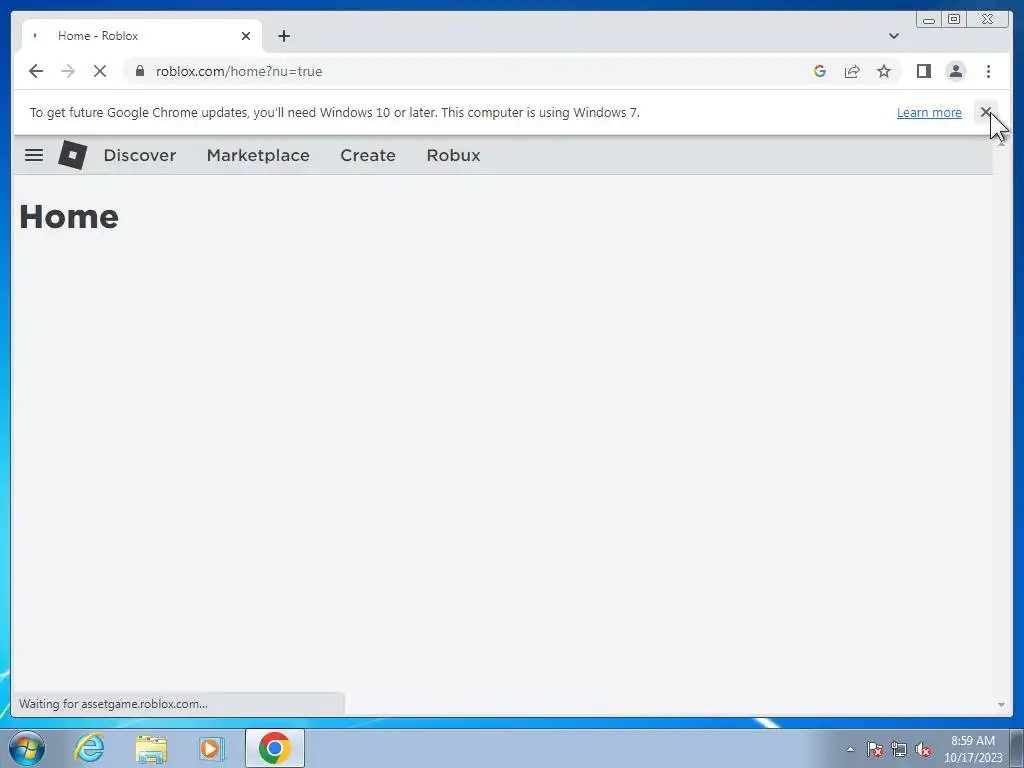Viewport: 1024px width, 768px height.
Task: Open a new browser tab
Action: (283, 36)
